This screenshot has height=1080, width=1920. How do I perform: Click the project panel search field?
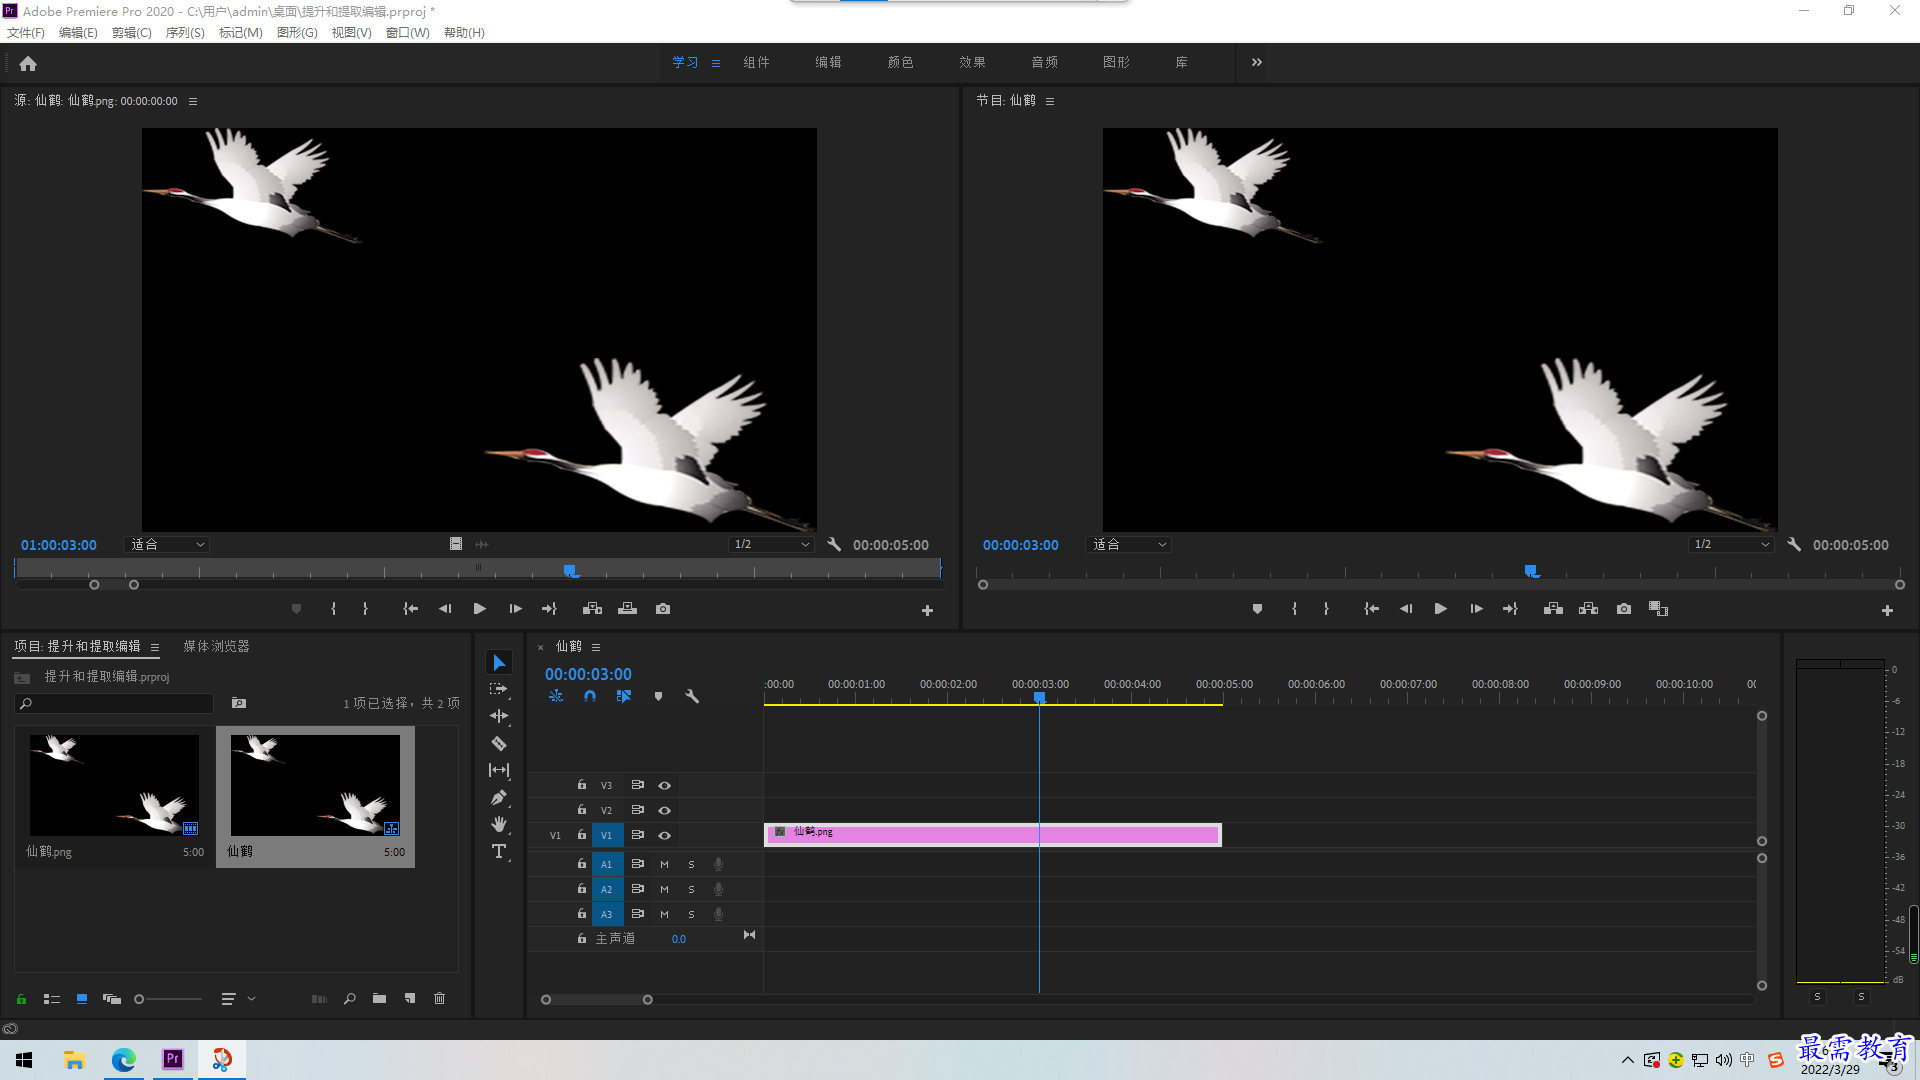point(115,704)
